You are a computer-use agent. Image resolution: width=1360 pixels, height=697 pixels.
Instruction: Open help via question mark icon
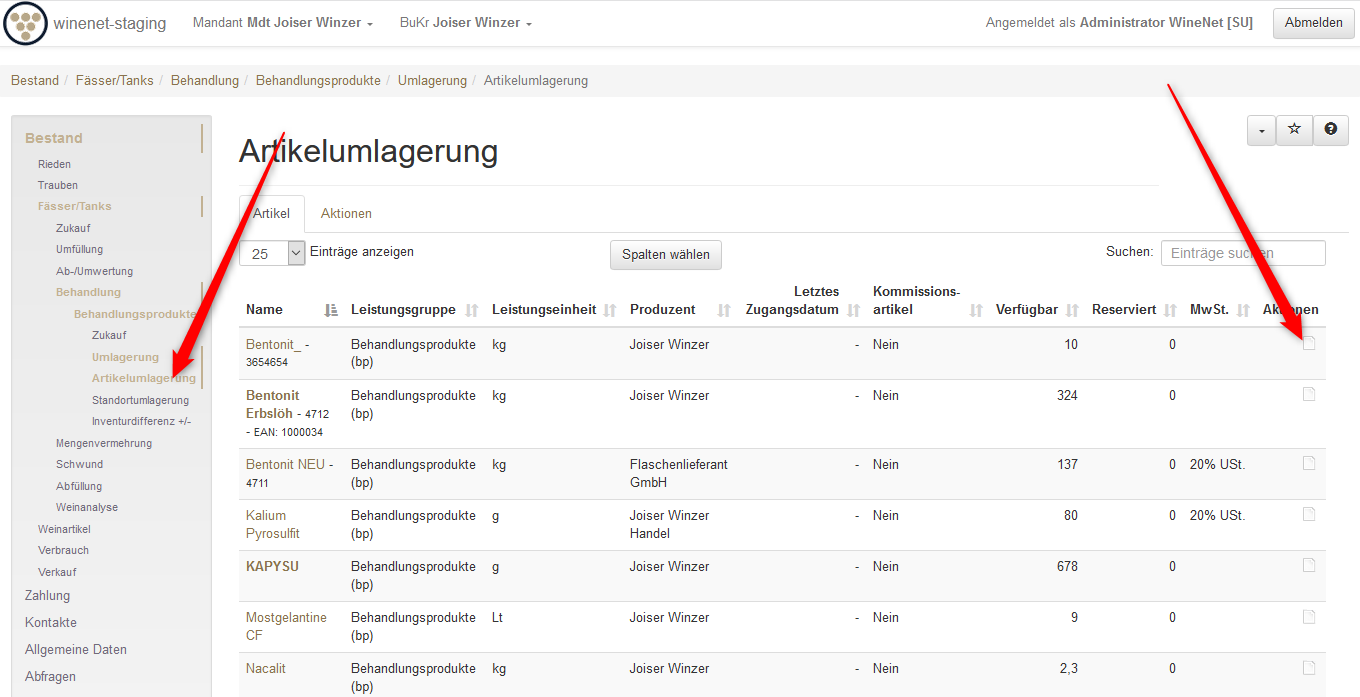[1330, 130]
